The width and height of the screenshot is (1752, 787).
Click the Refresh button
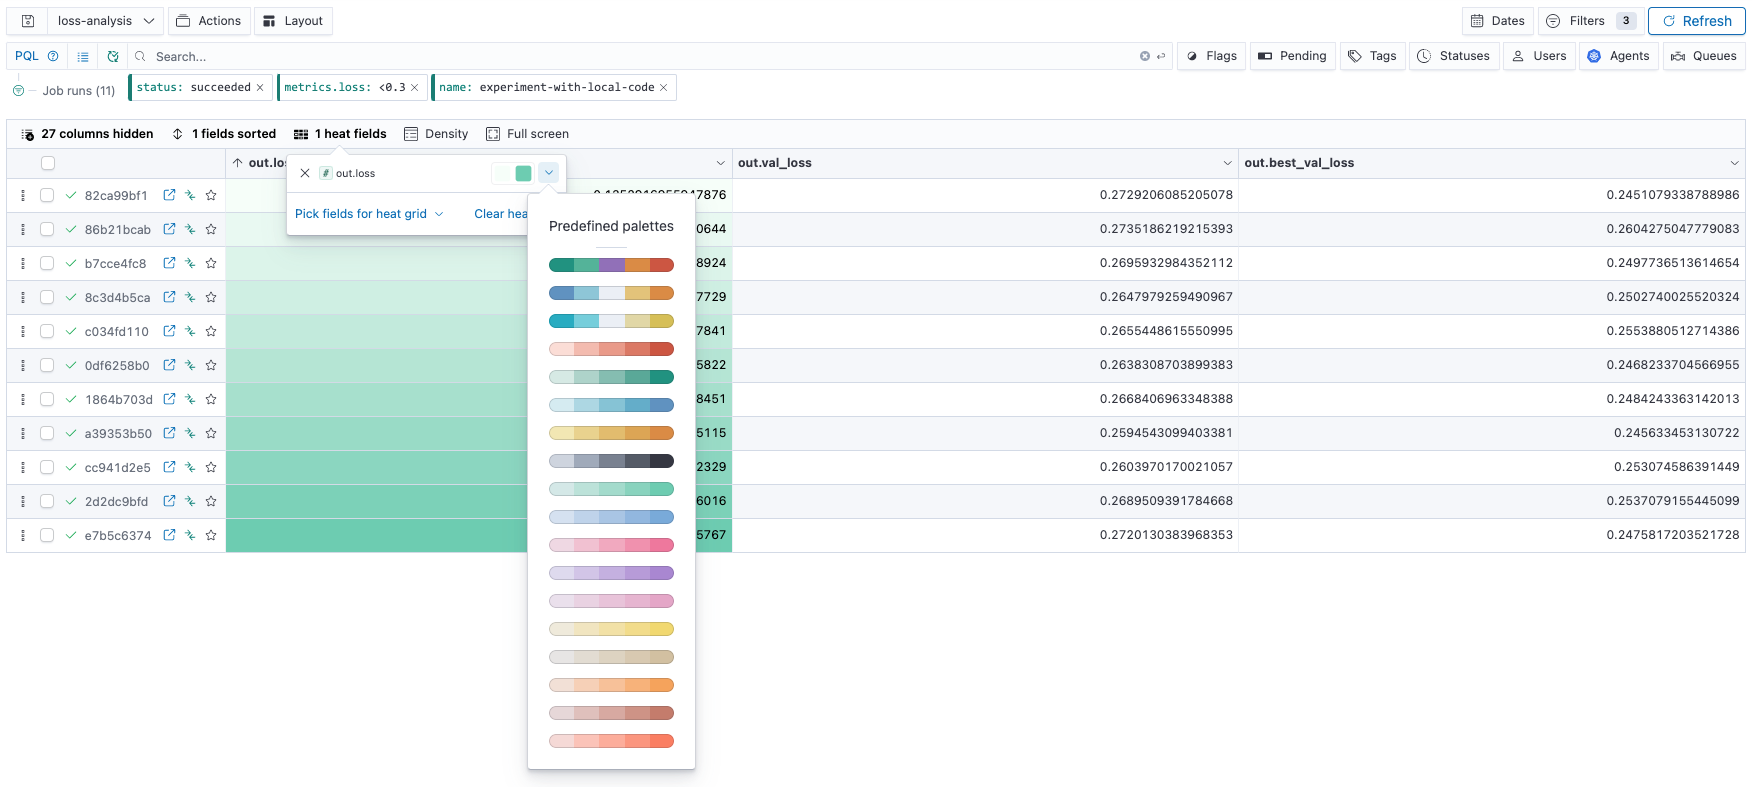[1696, 21]
